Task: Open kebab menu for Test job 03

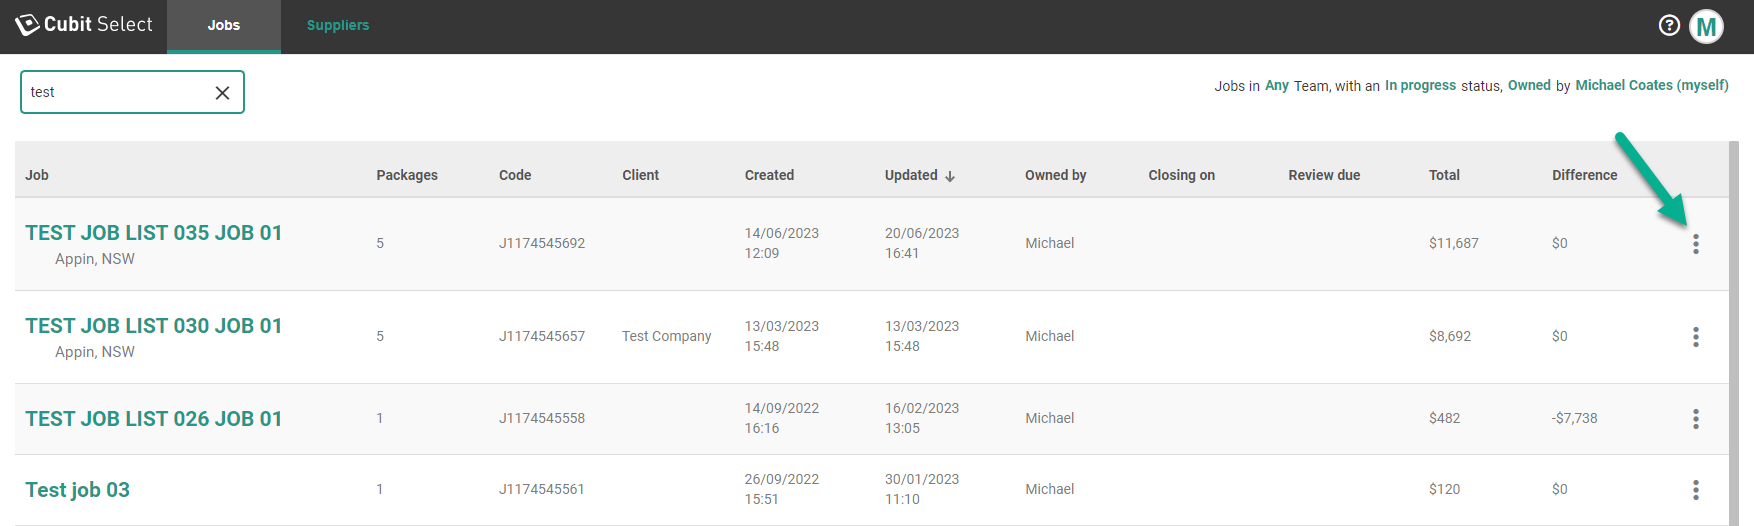Action: coord(1695,490)
